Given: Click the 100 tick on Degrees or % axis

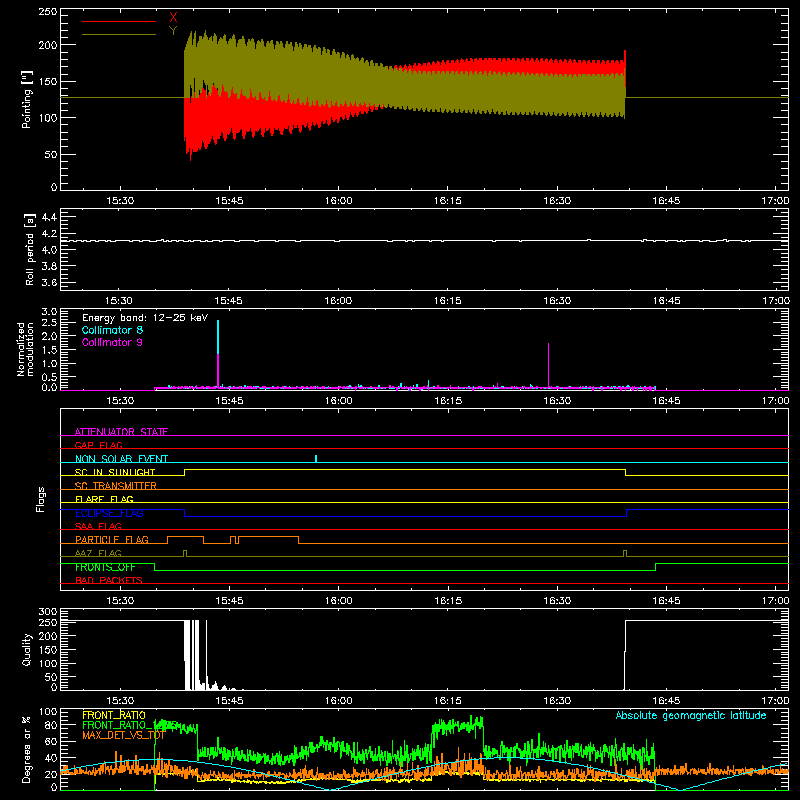Looking at the screenshot, I should pos(48,712).
